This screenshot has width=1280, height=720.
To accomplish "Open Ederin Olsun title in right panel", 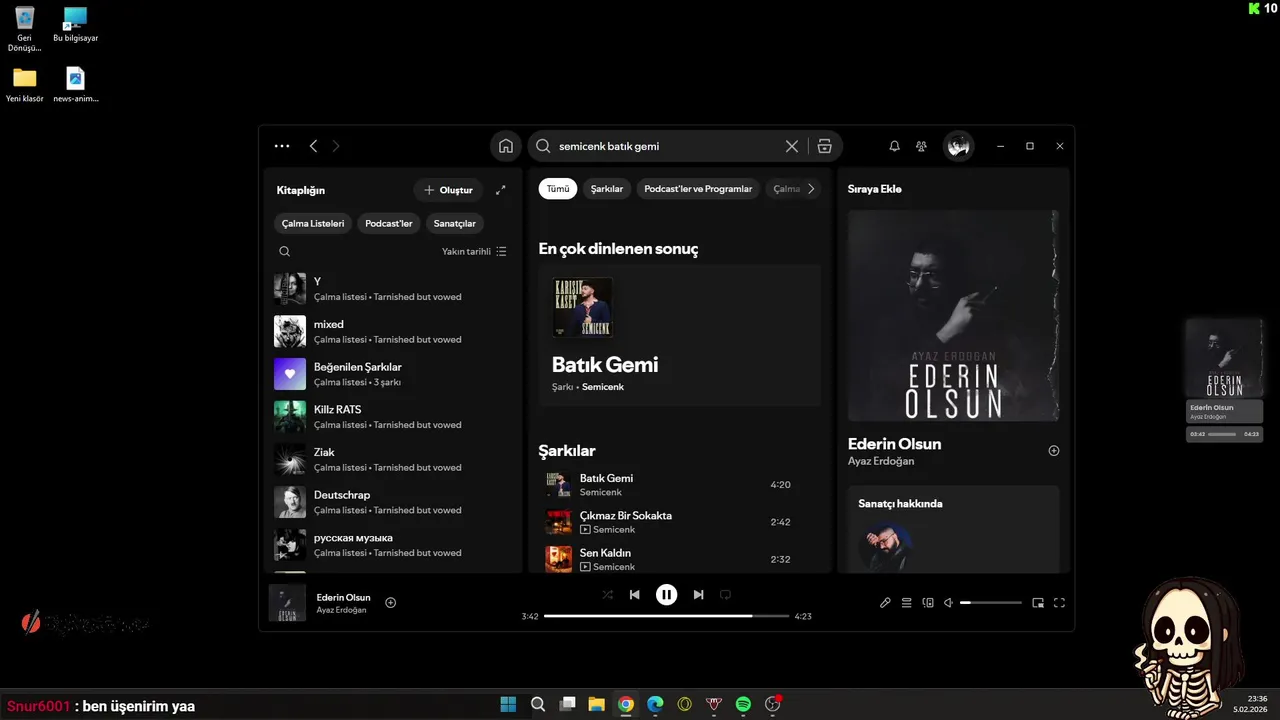I will pyautogui.click(x=894, y=444).
